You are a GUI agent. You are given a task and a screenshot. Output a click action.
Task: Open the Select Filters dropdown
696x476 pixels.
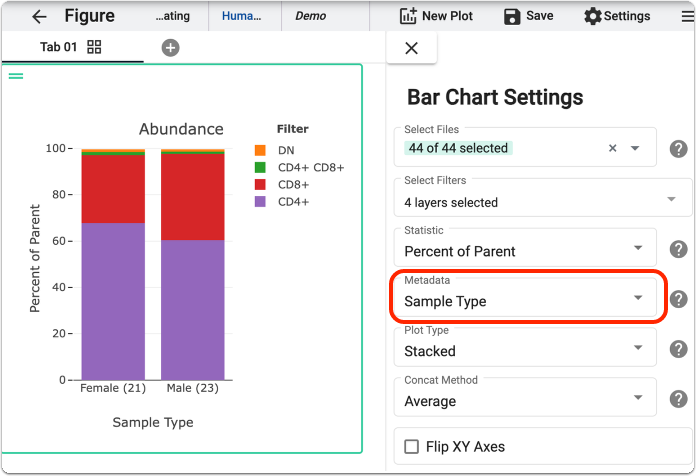point(542,198)
